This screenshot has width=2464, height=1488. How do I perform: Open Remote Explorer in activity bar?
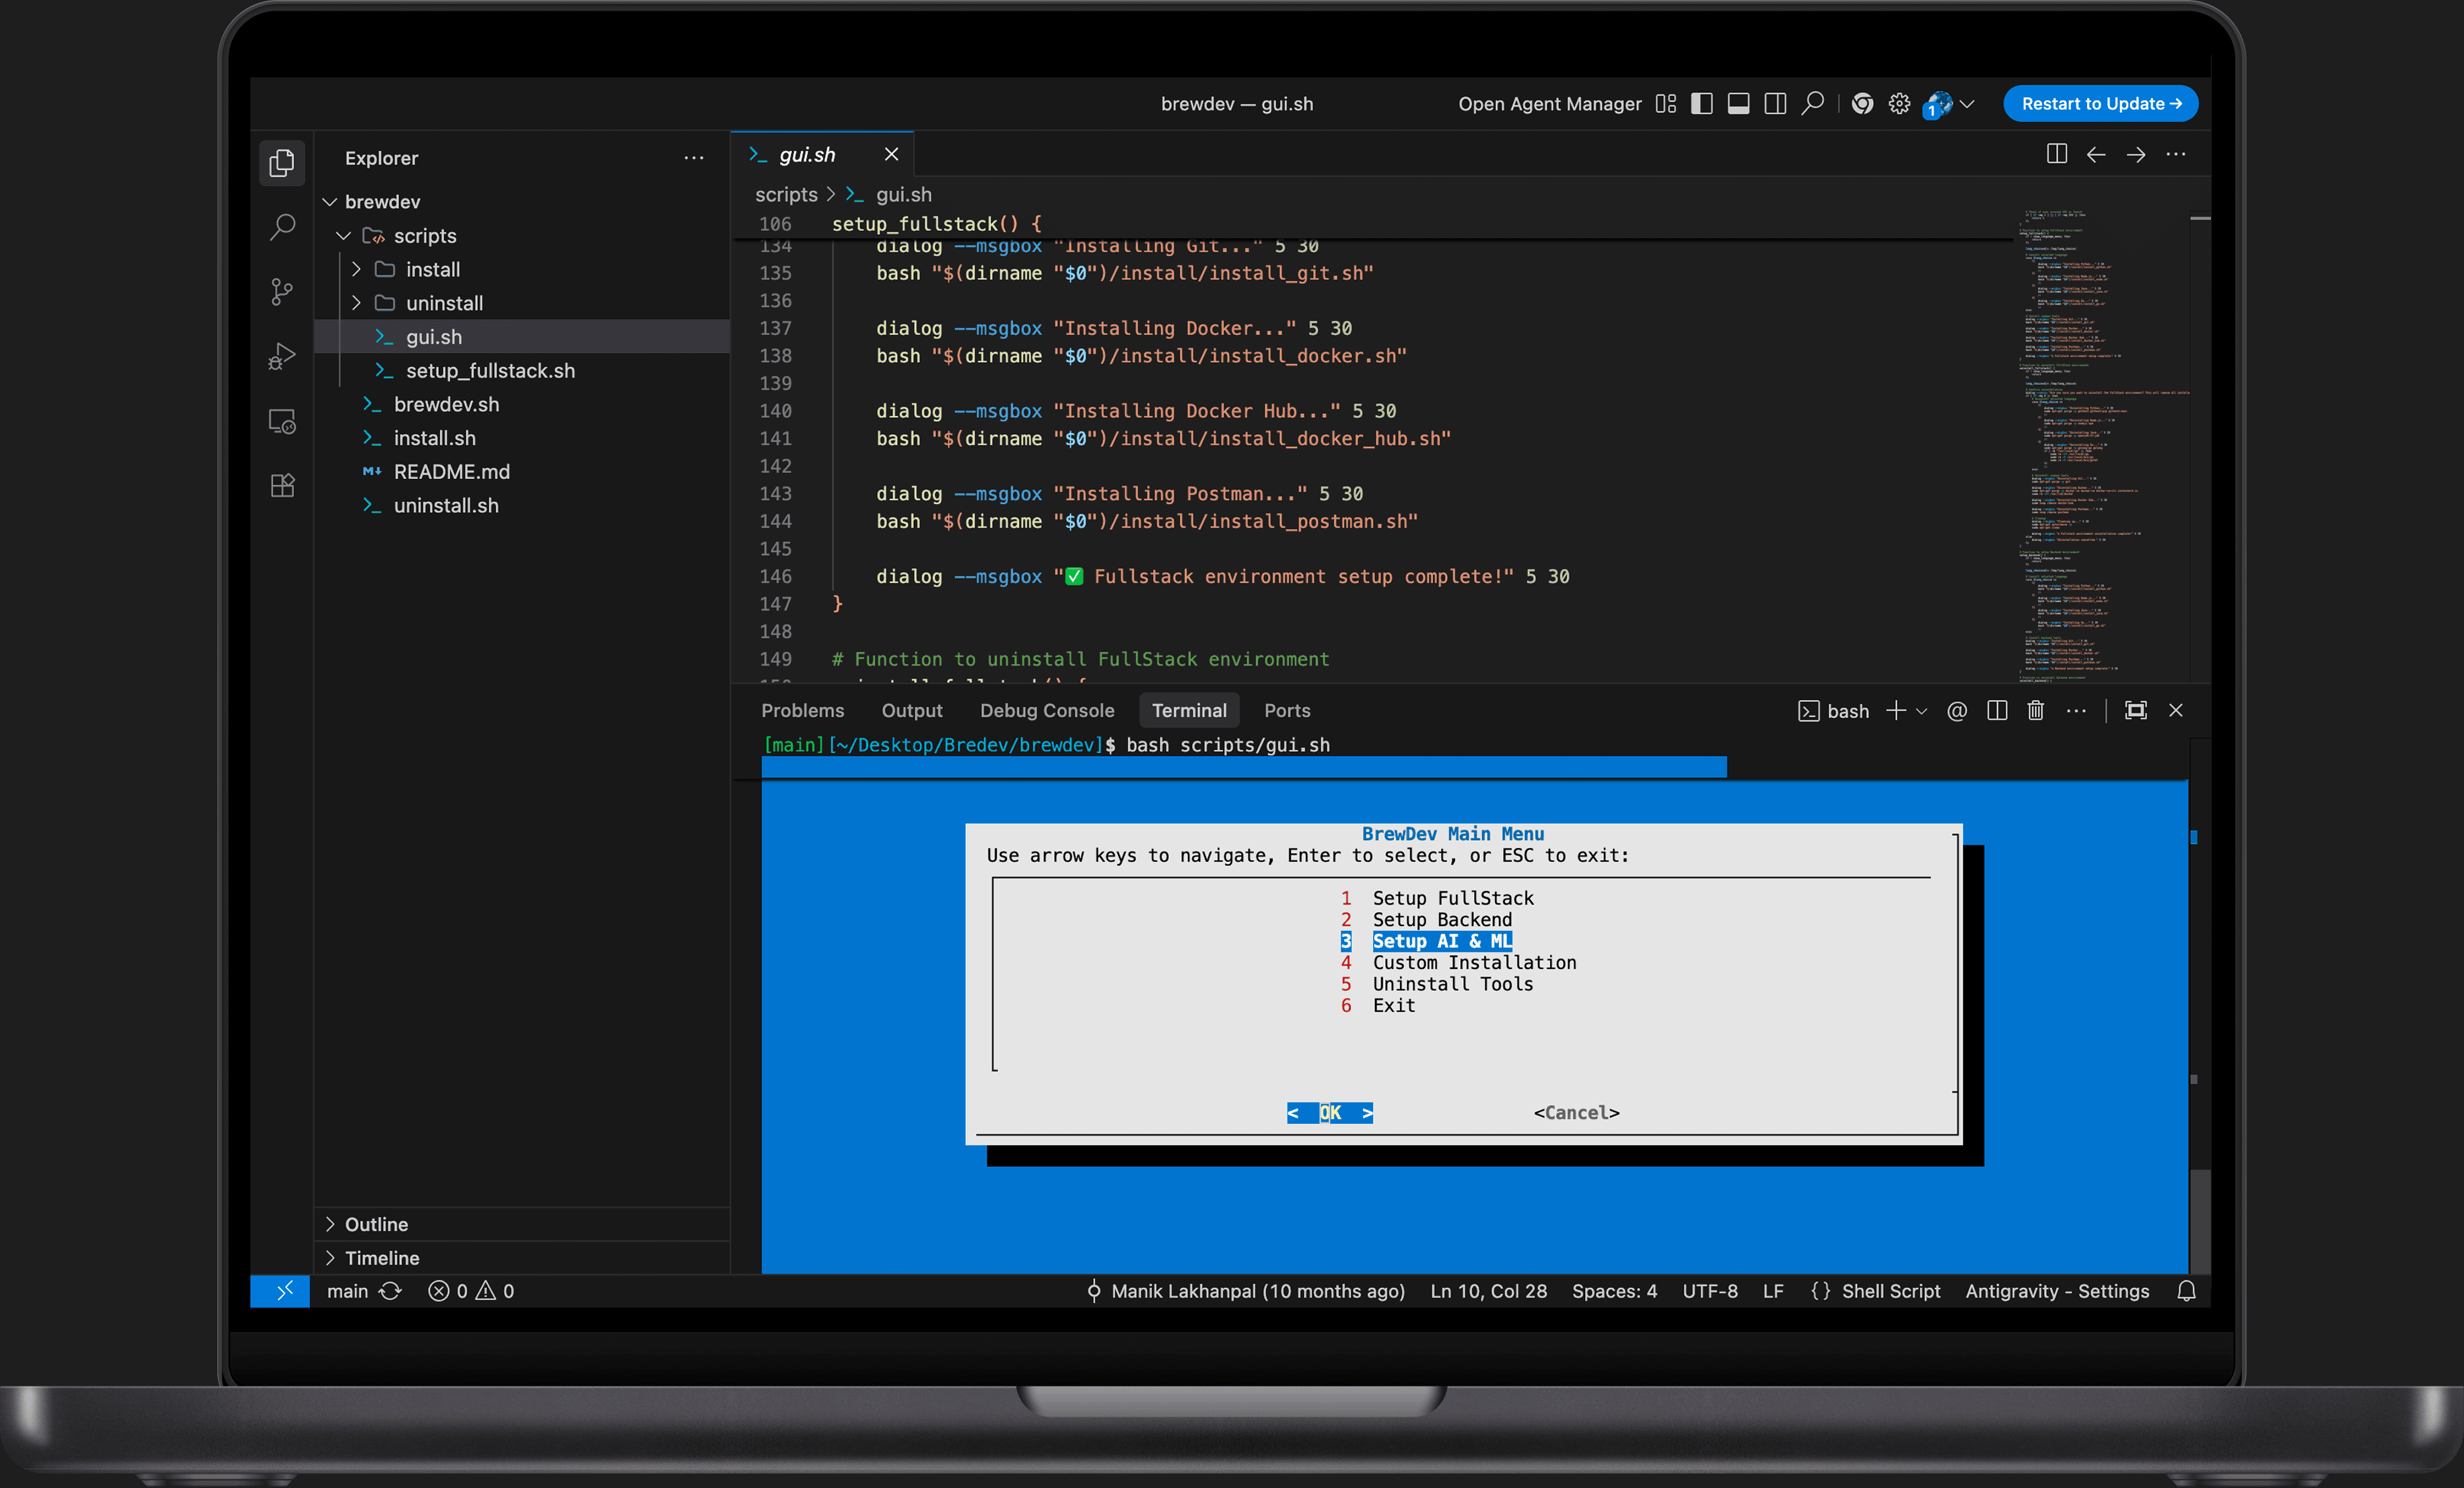[282, 421]
